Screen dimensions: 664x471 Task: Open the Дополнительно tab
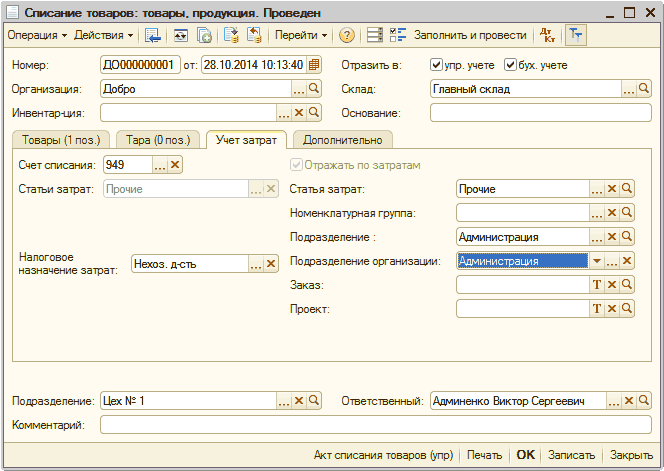tap(342, 140)
